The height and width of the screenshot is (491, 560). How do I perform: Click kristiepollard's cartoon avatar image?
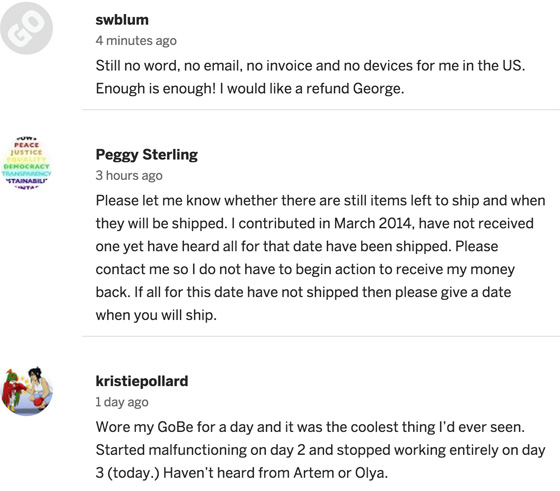[x=27, y=390]
